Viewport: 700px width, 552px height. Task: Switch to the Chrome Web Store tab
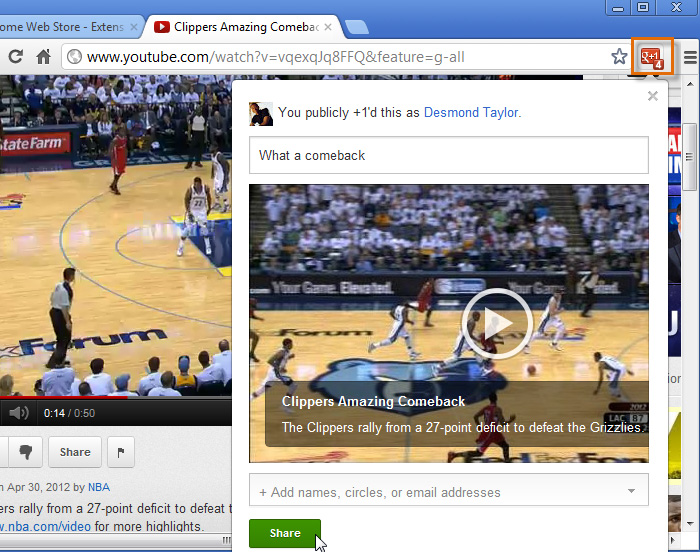pyautogui.click(x=67, y=27)
